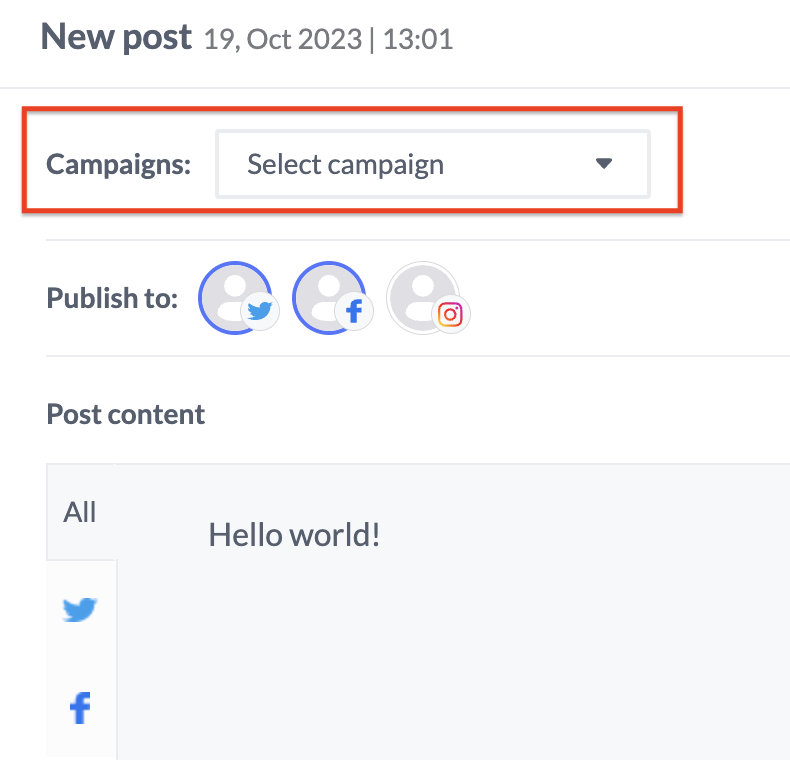Click the 19, Oct 2023 | 13:01 timestamp
790x760 pixels.
pyautogui.click(x=328, y=40)
